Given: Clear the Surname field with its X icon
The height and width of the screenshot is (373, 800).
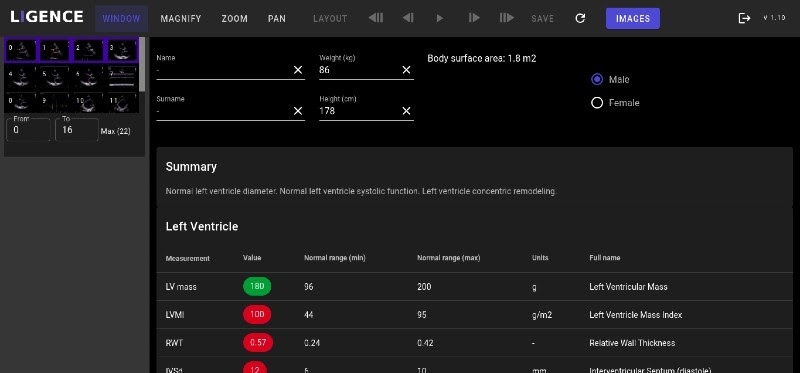Looking at the screenshot, I should coord(298,111).
